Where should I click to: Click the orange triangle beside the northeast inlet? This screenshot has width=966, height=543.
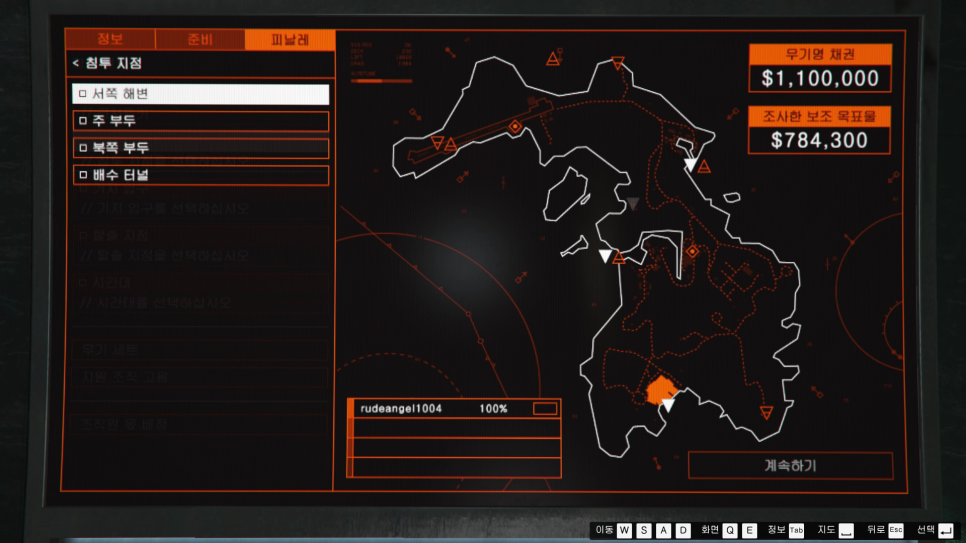click(x=704, y=166)
